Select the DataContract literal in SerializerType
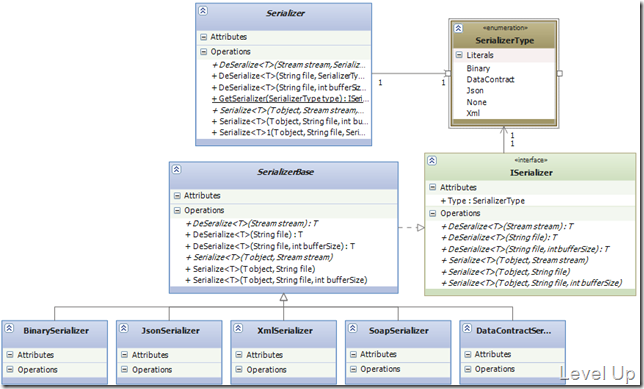Image resolution: width=644 pixels, height=389 pixels. point(490,79)
